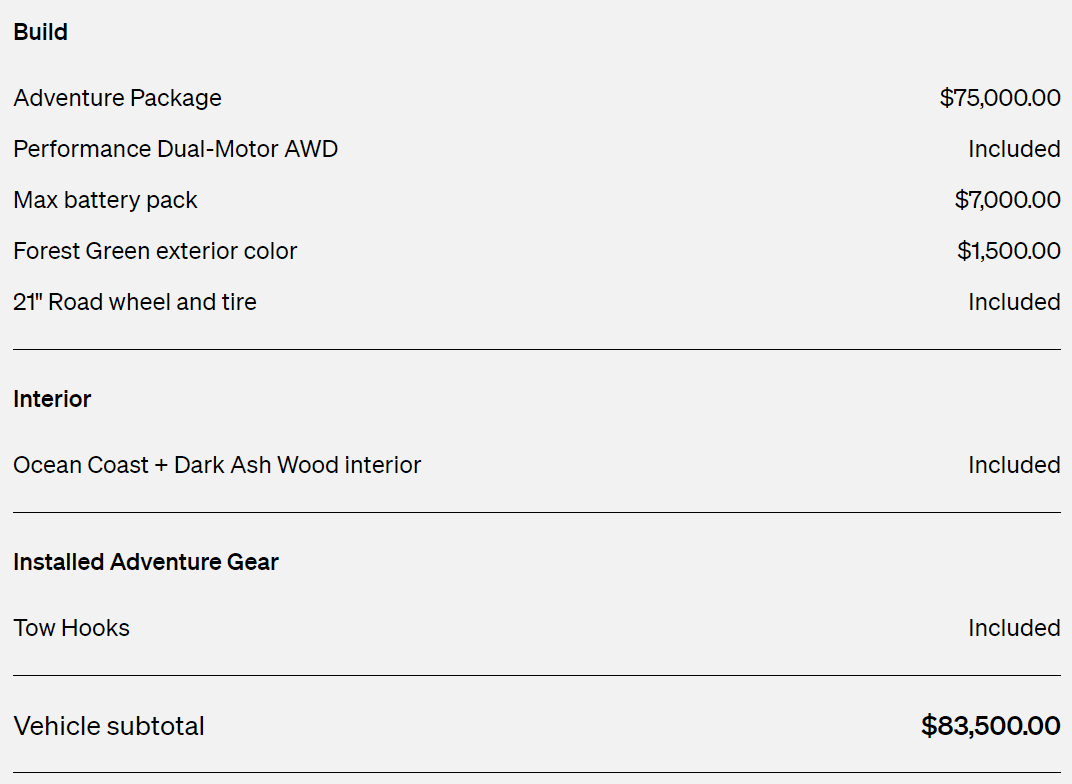This screenshot has height=784, width=1072.
Task: Select Ocean Coast + Dark Ash Wood interior
Action: (217, 465)
